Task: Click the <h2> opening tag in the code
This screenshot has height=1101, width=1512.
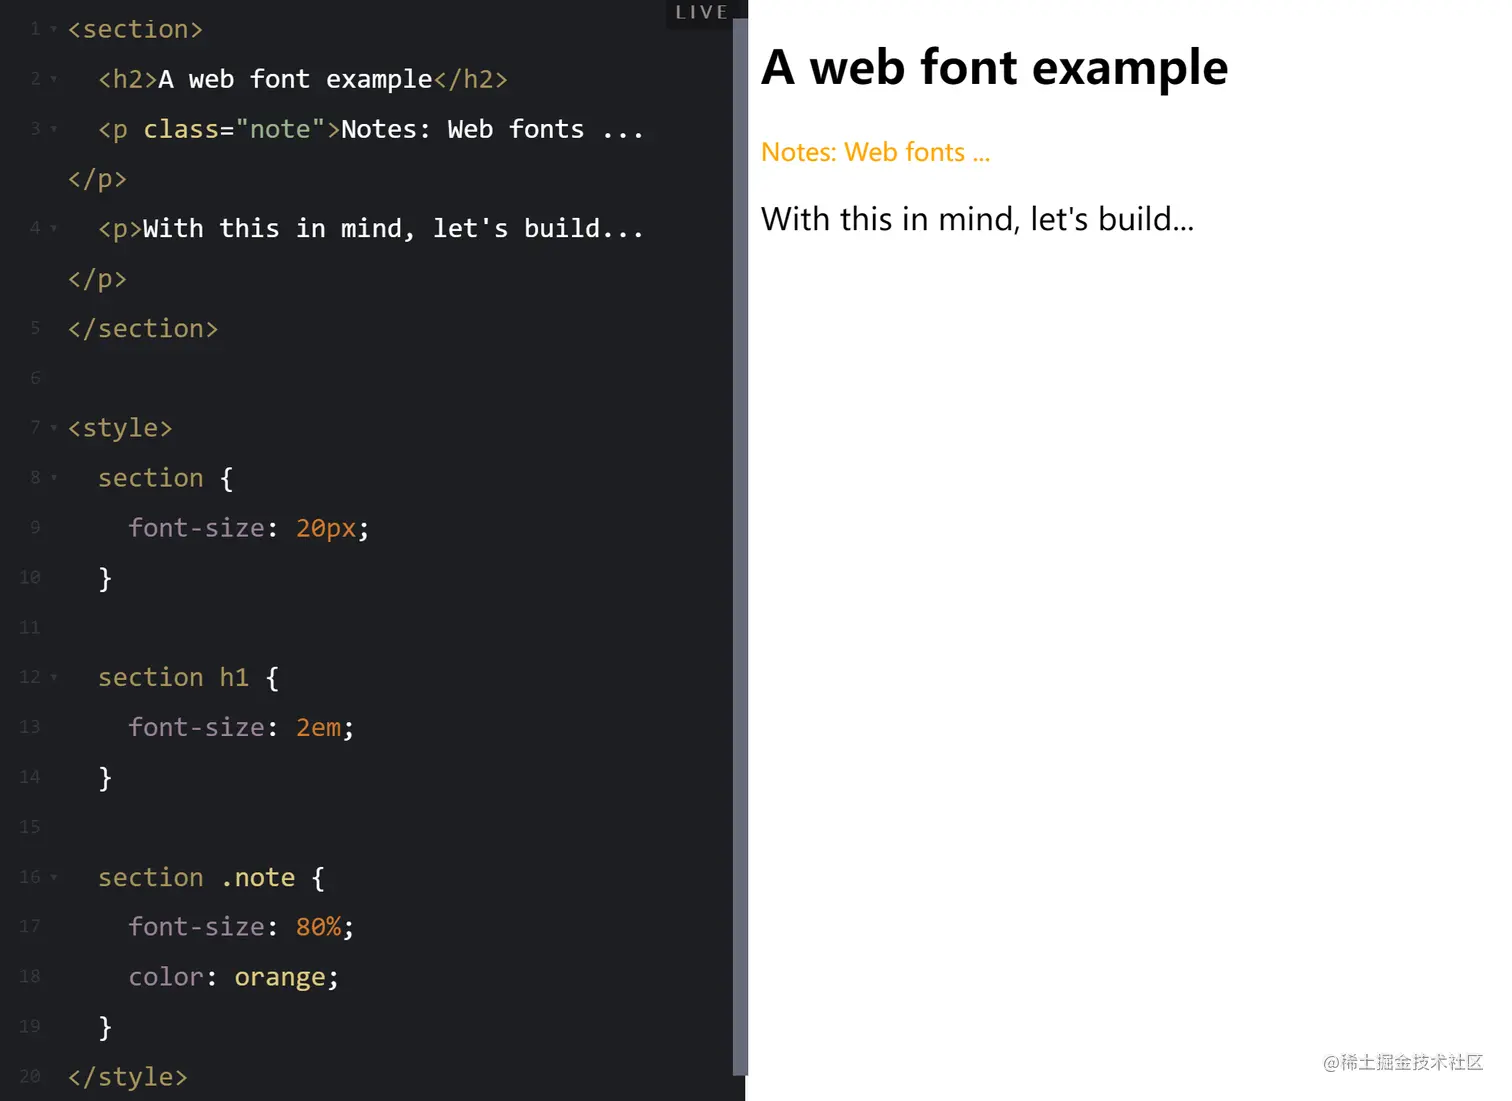Action: (x=128, y=79)
